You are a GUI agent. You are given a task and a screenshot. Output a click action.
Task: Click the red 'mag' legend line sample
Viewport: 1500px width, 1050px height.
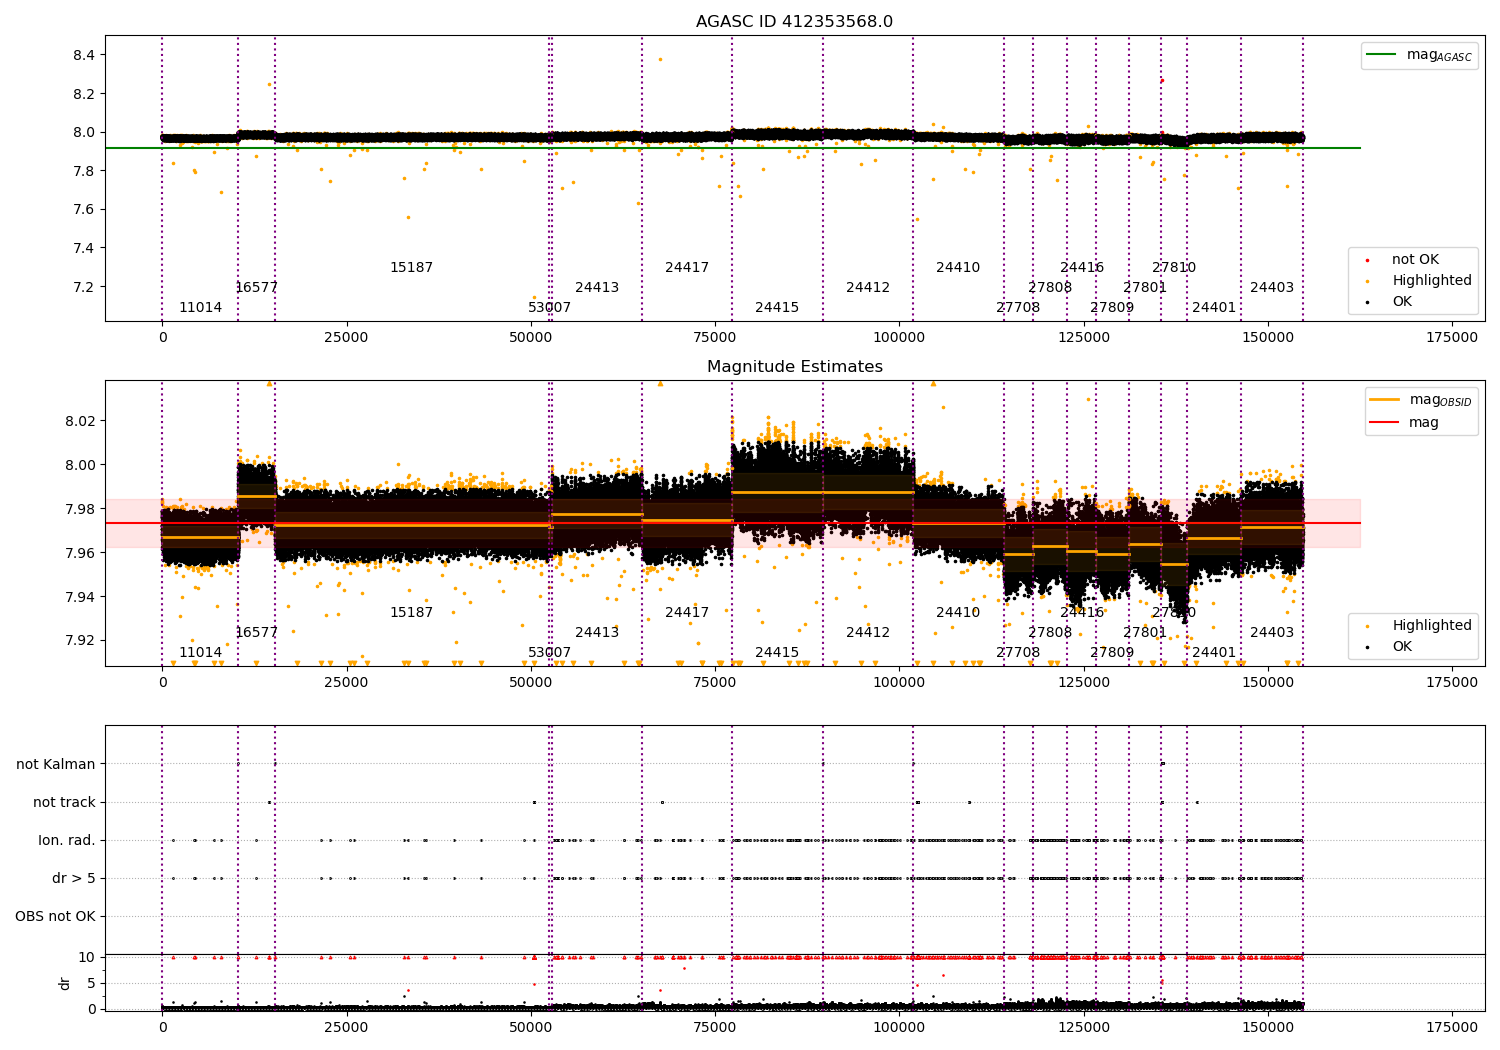pos(1385,423)
